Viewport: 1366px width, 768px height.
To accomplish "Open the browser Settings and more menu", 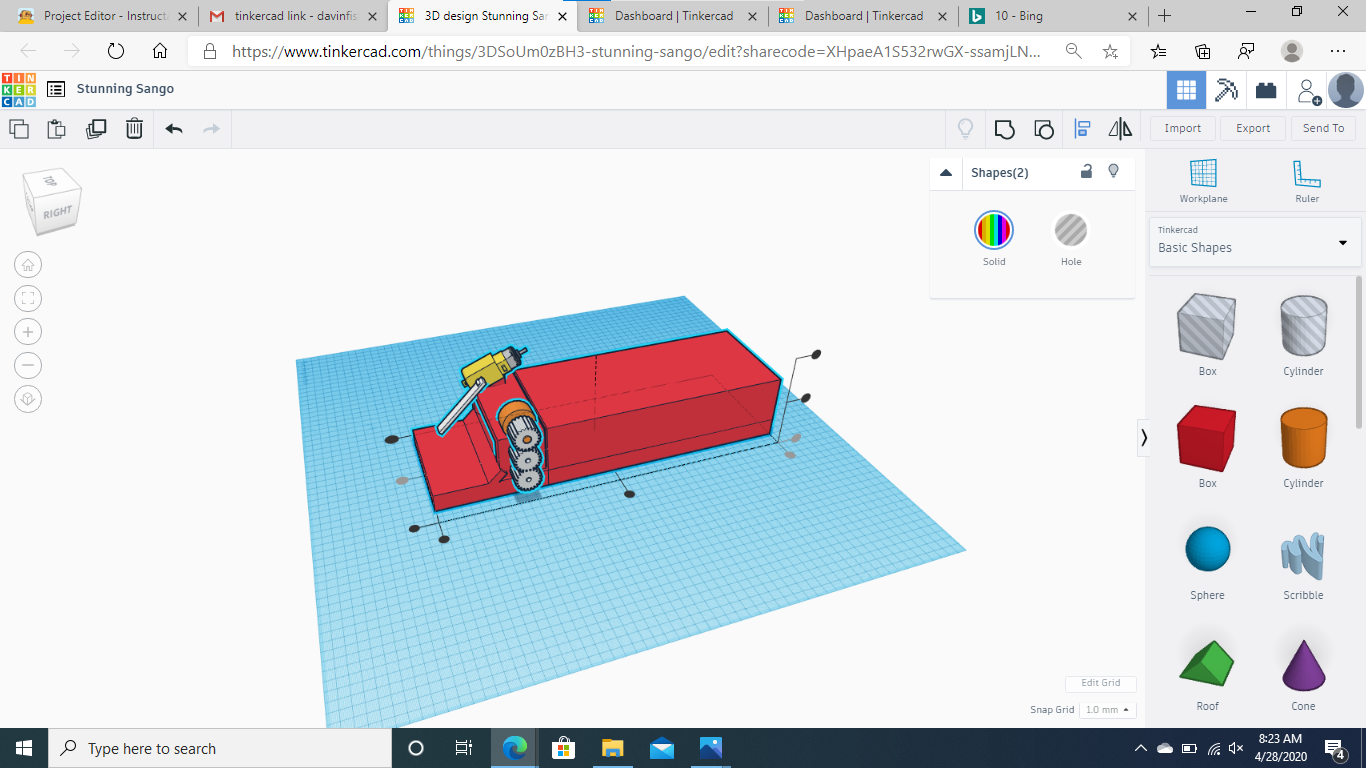I will click(x=1338, y=51).
